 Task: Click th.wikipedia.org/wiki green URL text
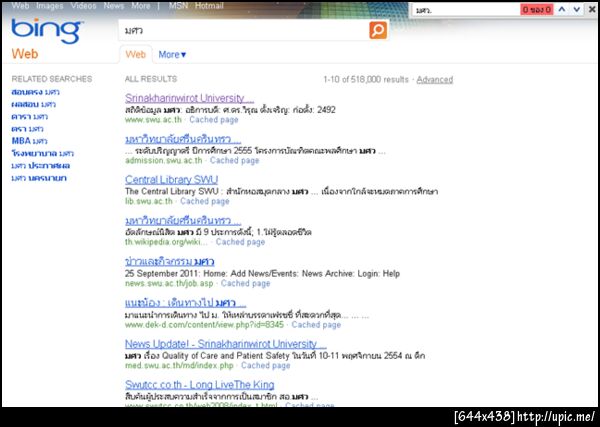166,242
